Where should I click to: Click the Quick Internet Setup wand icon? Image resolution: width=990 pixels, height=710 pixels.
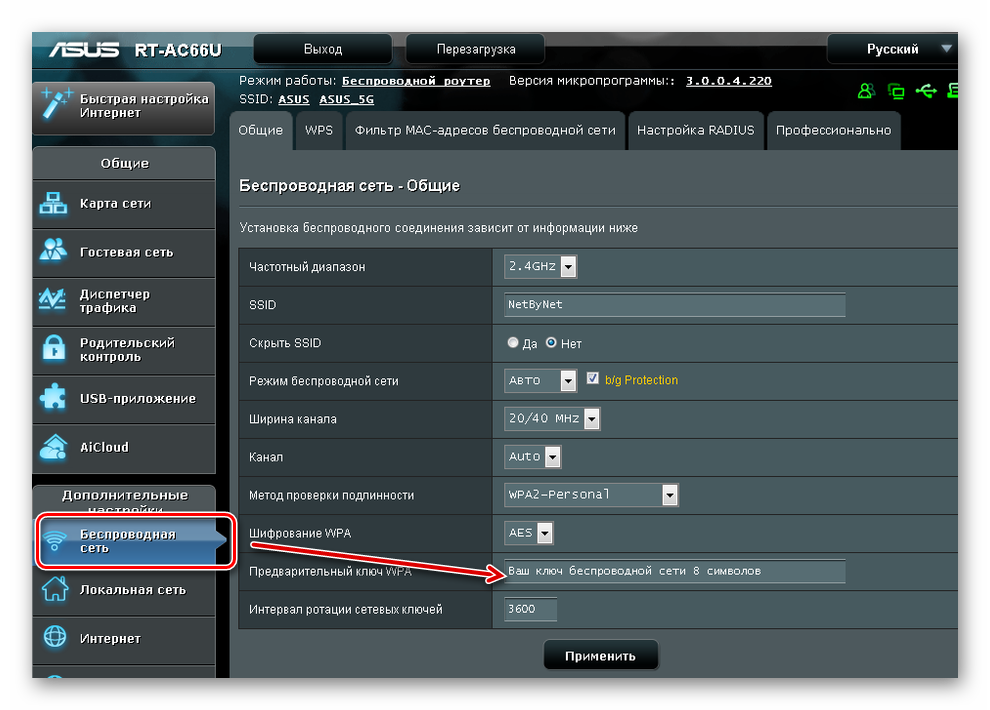(54, 106)
